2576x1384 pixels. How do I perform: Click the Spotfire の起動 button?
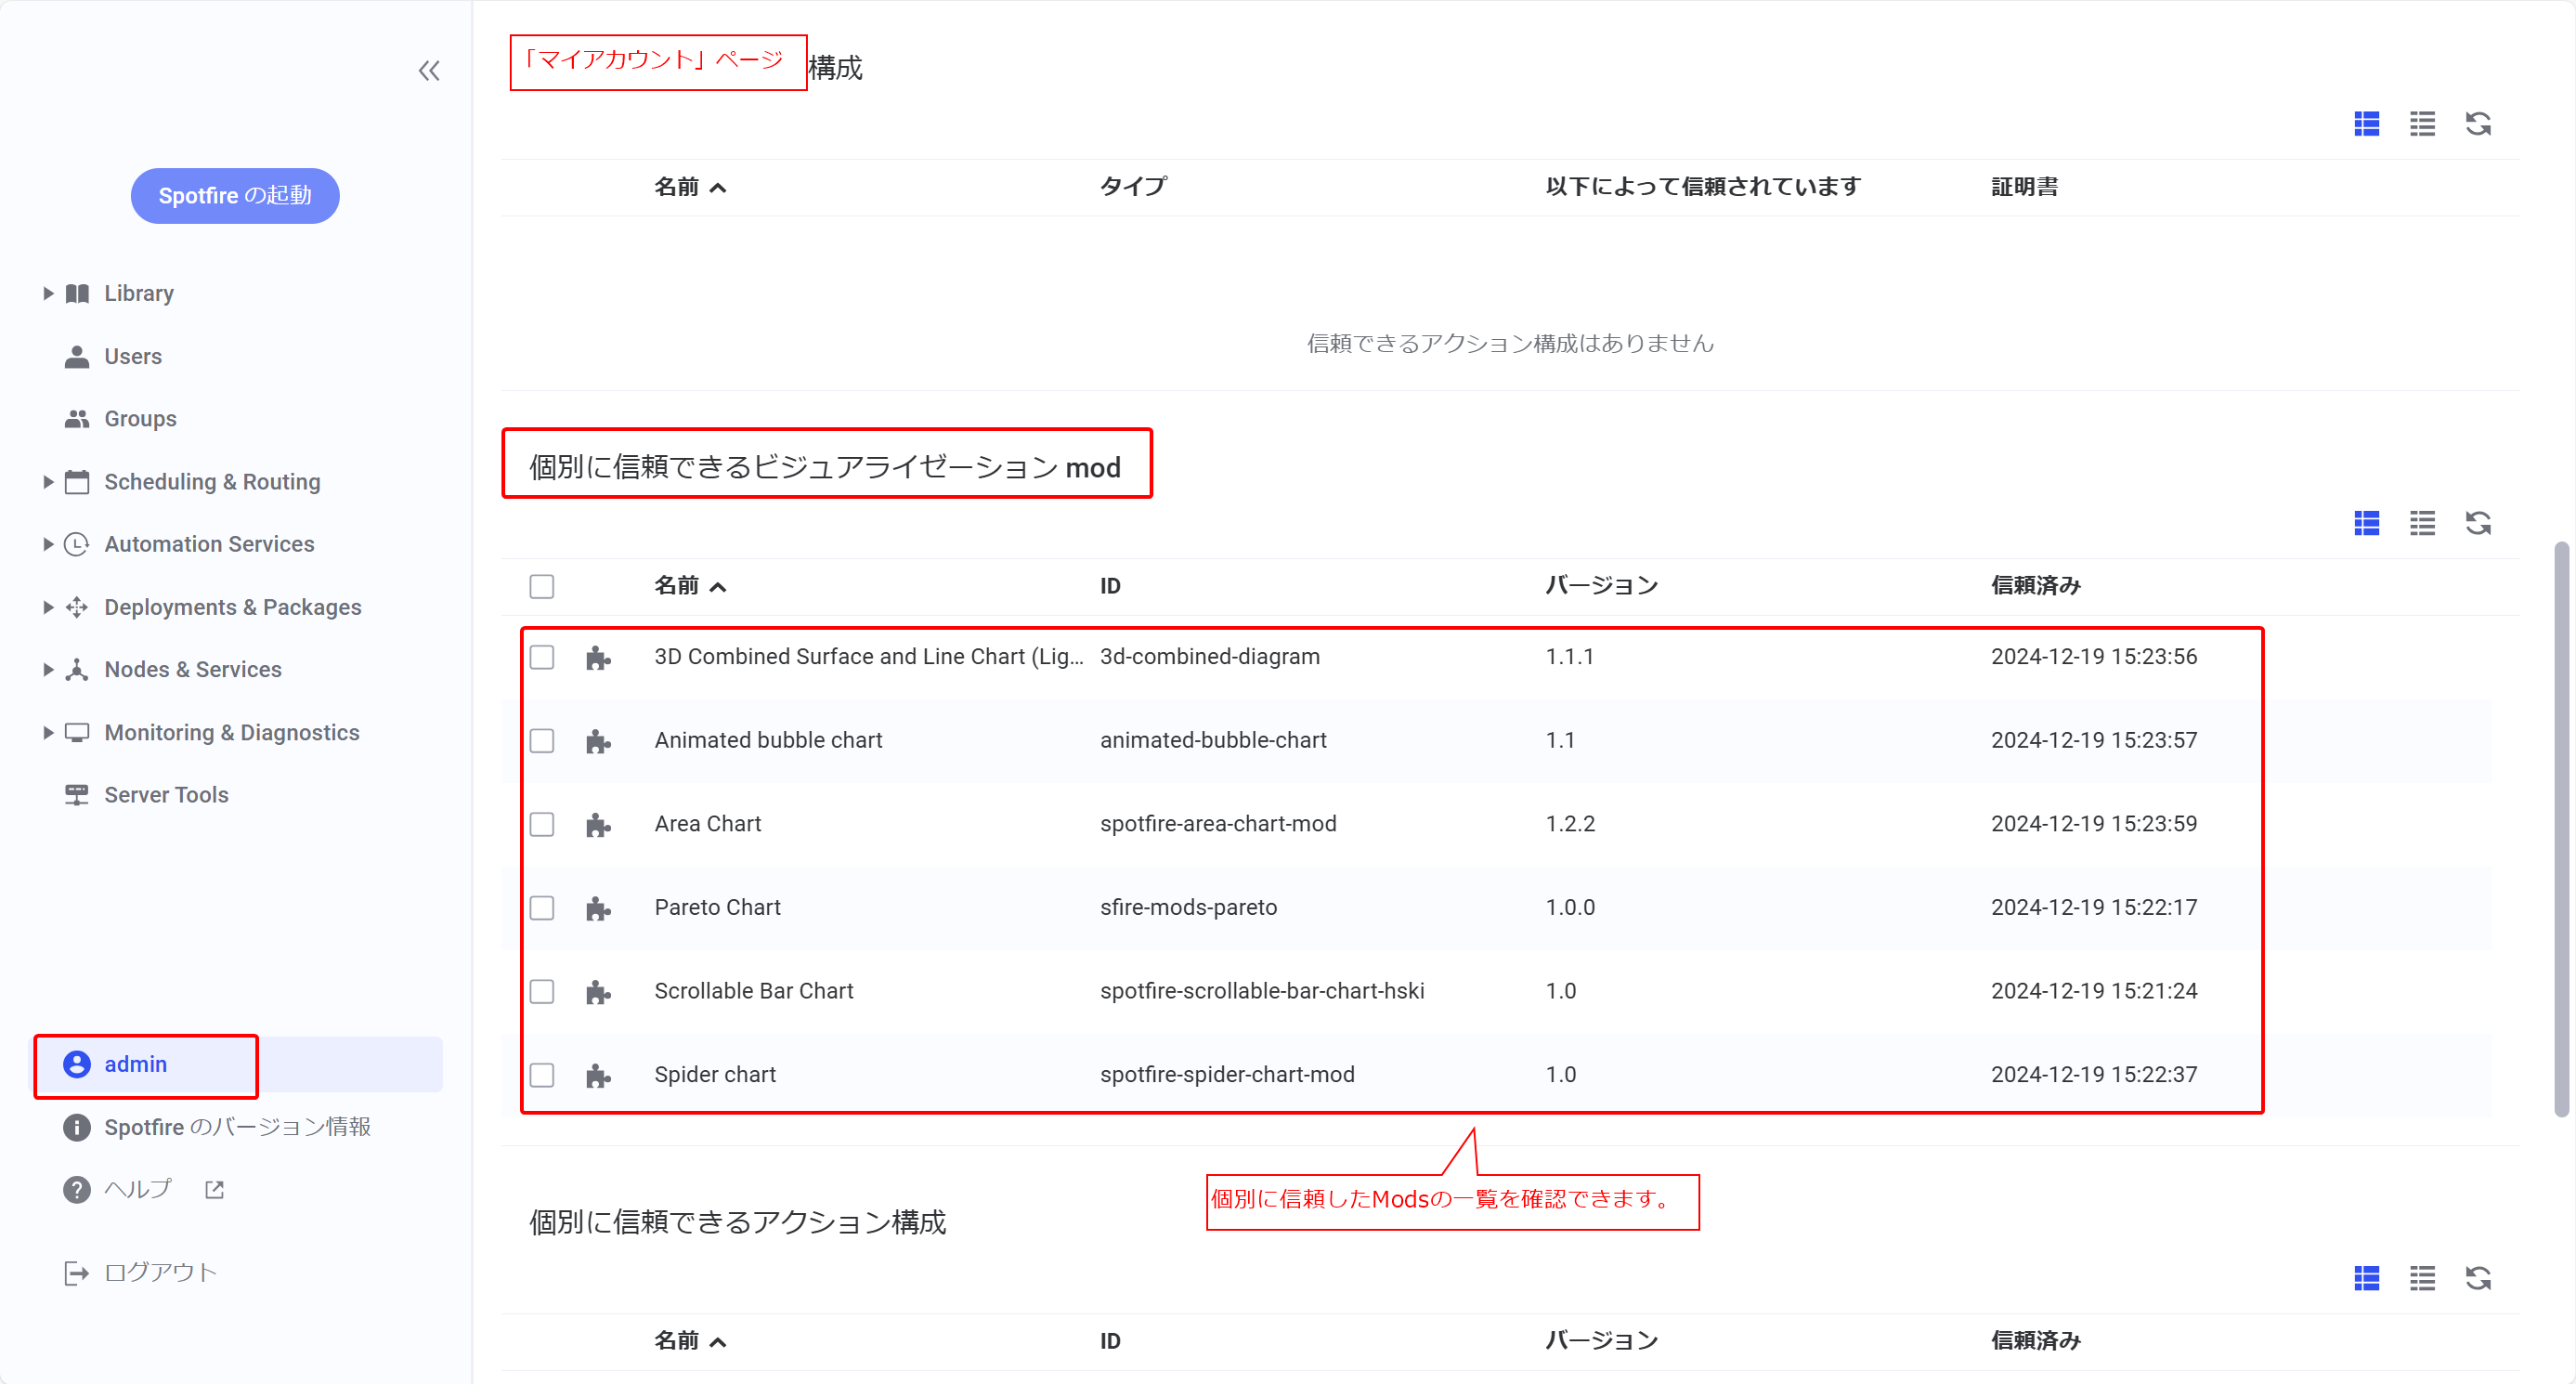tap(235, 196)
